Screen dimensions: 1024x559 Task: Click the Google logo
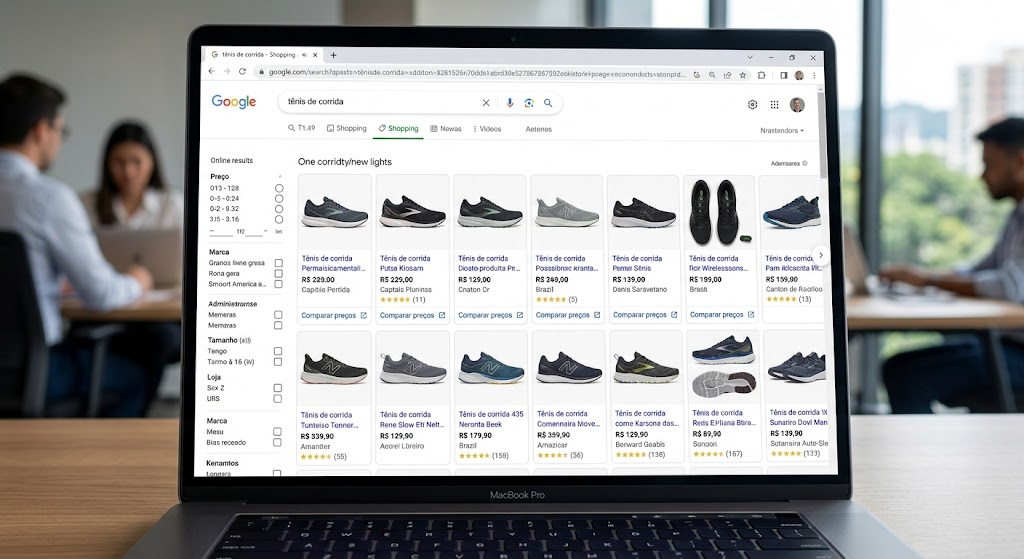(234, 102)
